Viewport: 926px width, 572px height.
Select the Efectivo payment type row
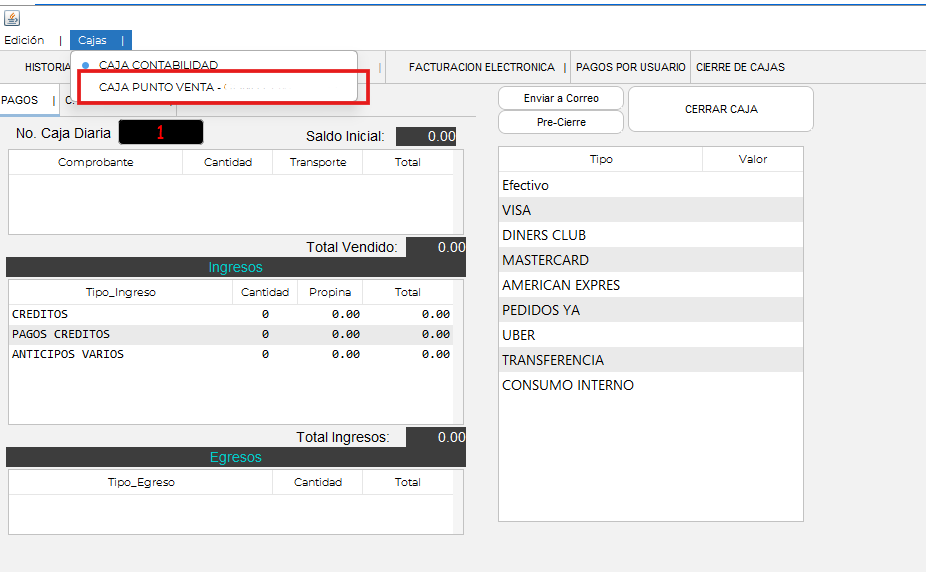650,185
